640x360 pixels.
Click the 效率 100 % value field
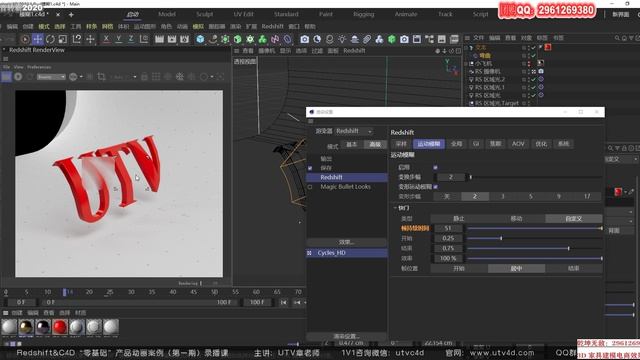tap(448, 259)
